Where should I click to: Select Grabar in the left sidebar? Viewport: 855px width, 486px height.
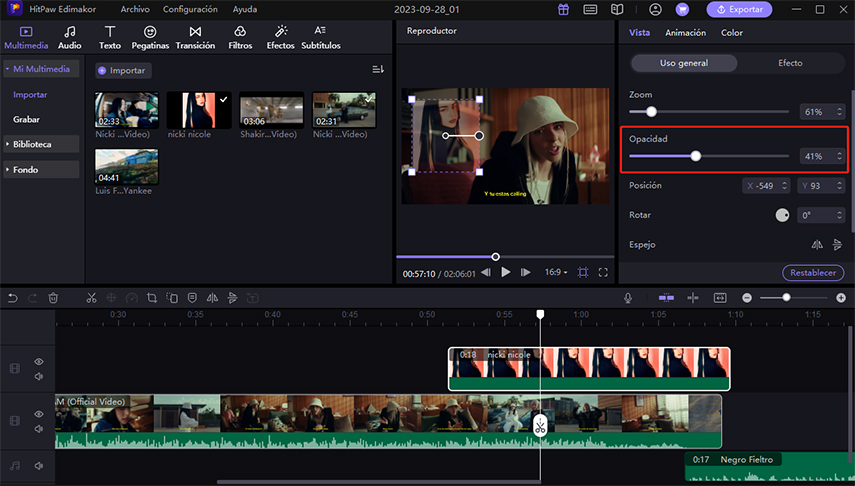tap(26, 119)
